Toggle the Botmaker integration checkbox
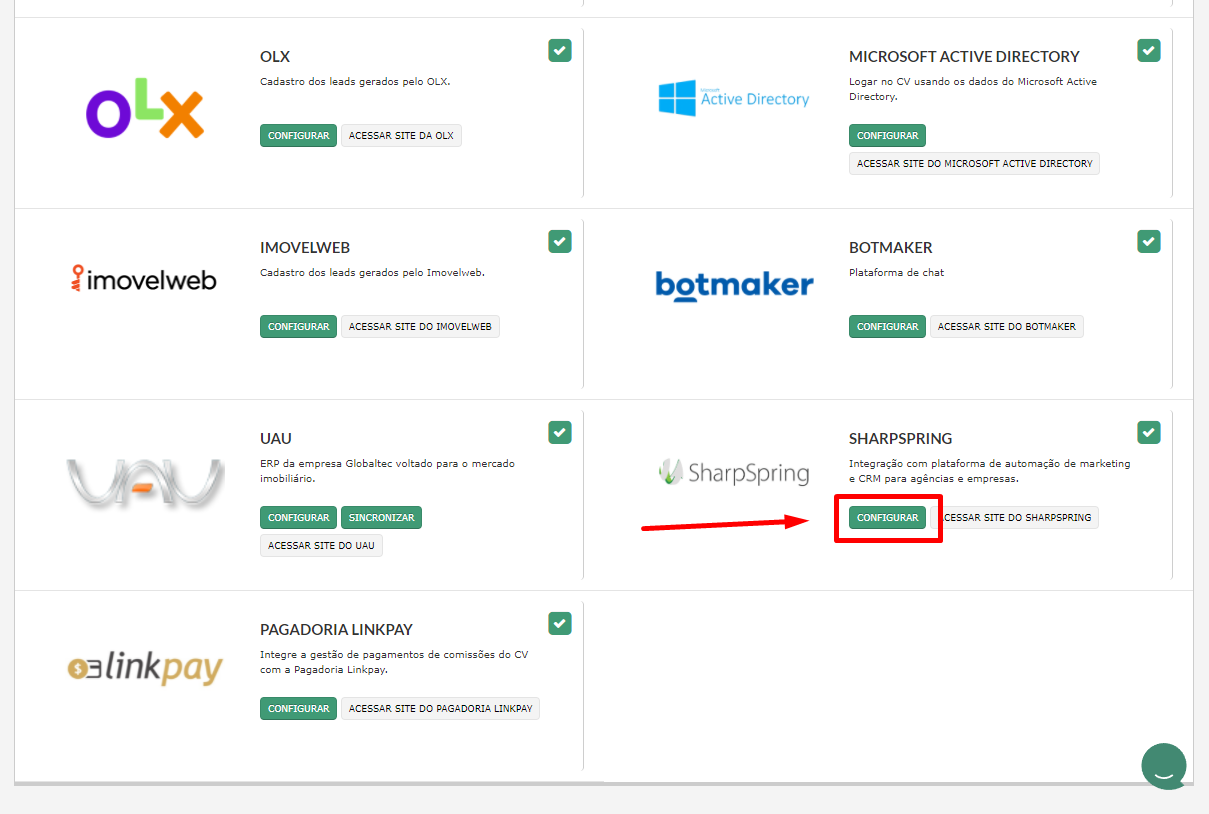Screen dimensions: 1209x814 pyautogui.click(x=1149, y=241)
